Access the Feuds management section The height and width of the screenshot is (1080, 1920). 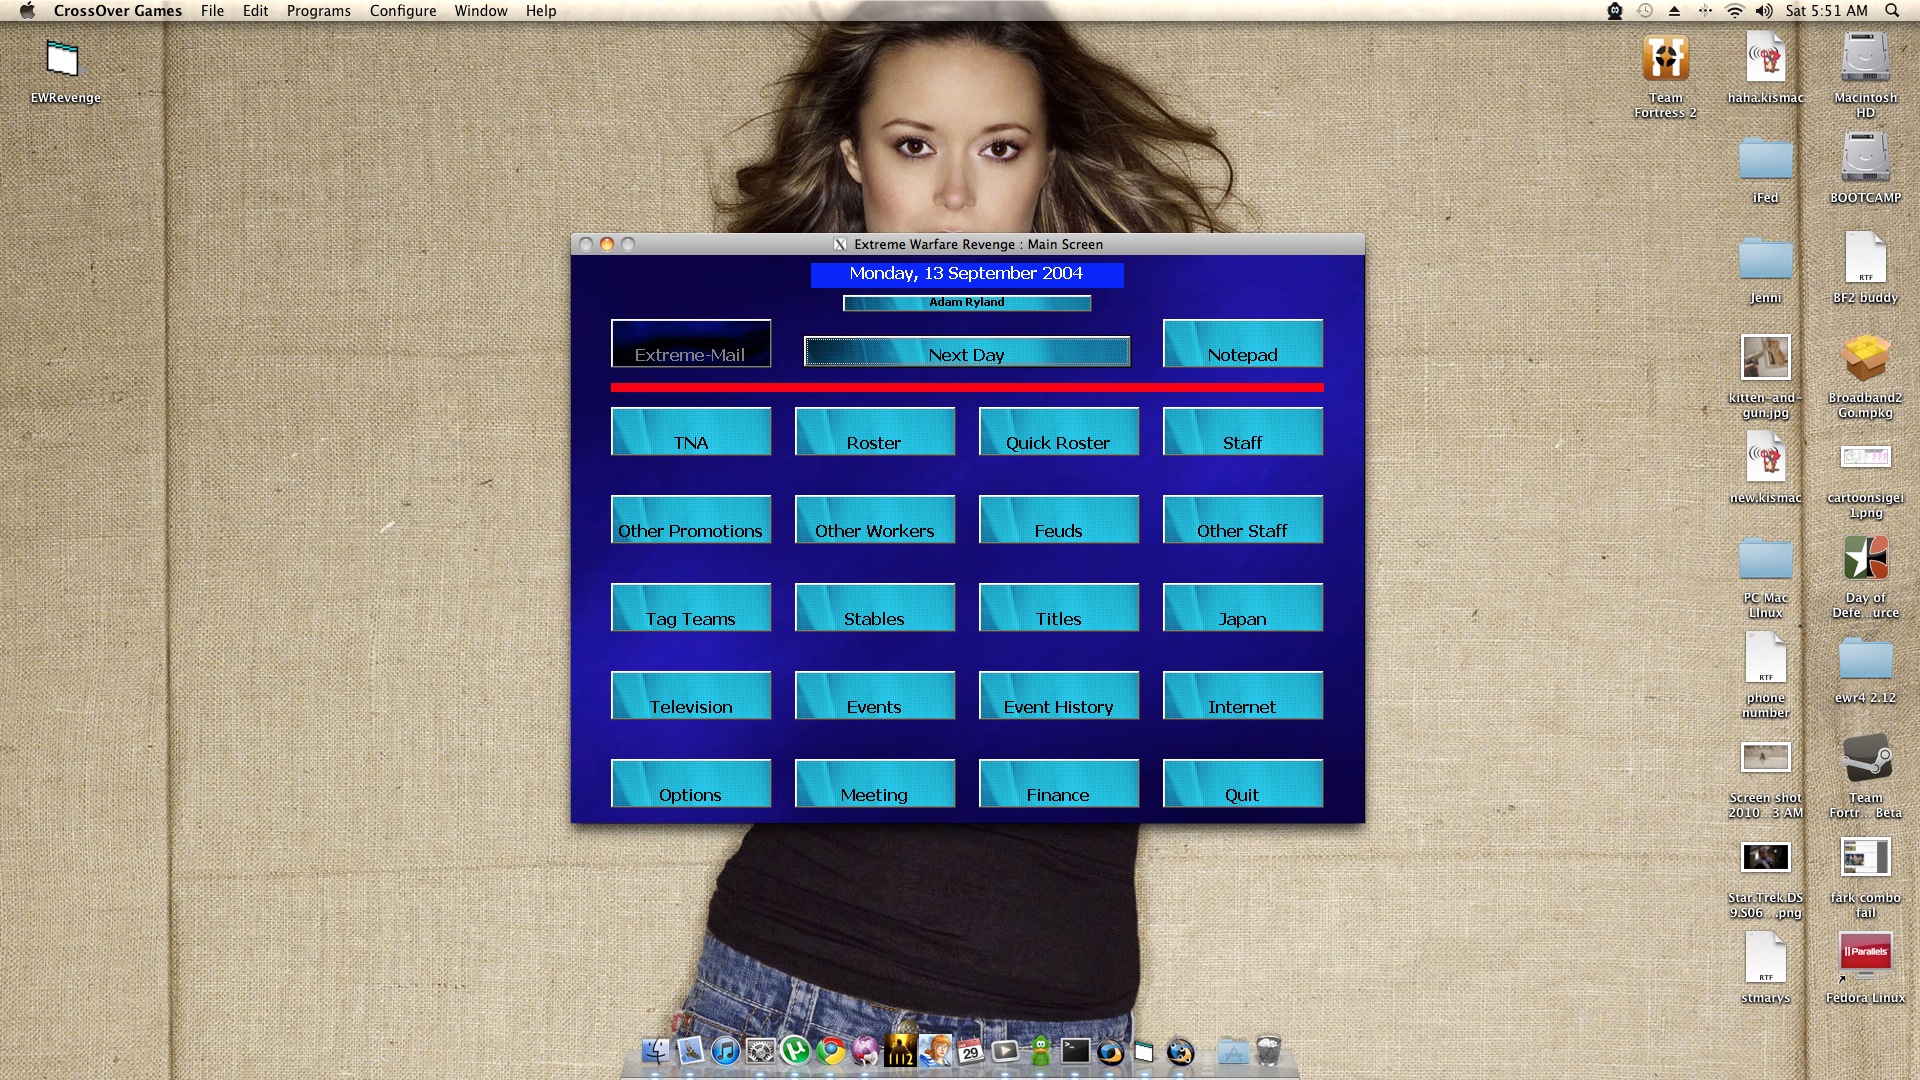pyautogui.click(x=1058, y=530)
